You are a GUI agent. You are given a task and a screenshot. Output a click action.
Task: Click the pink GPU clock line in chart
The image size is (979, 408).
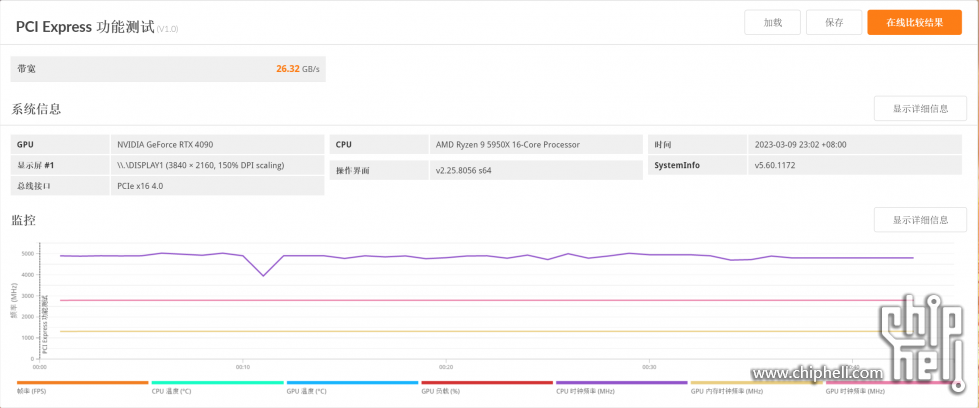[487, 301]
